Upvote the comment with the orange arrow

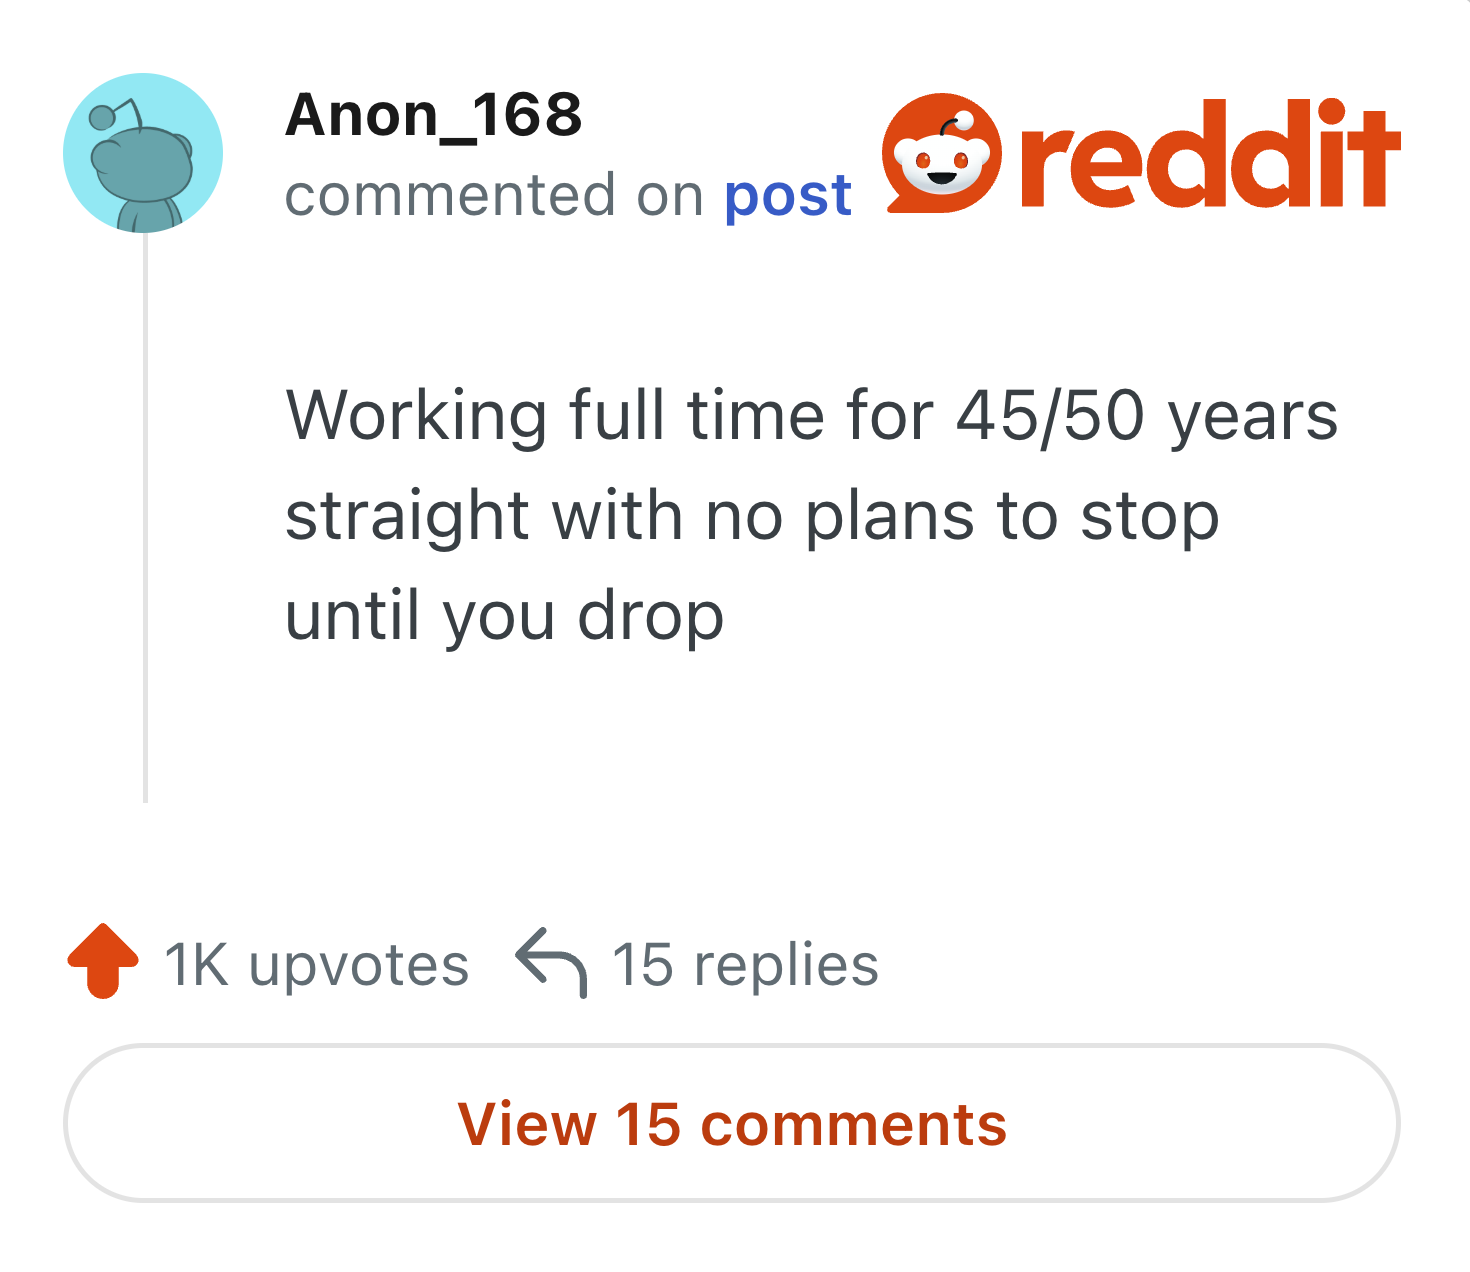[x=103, y=961]
